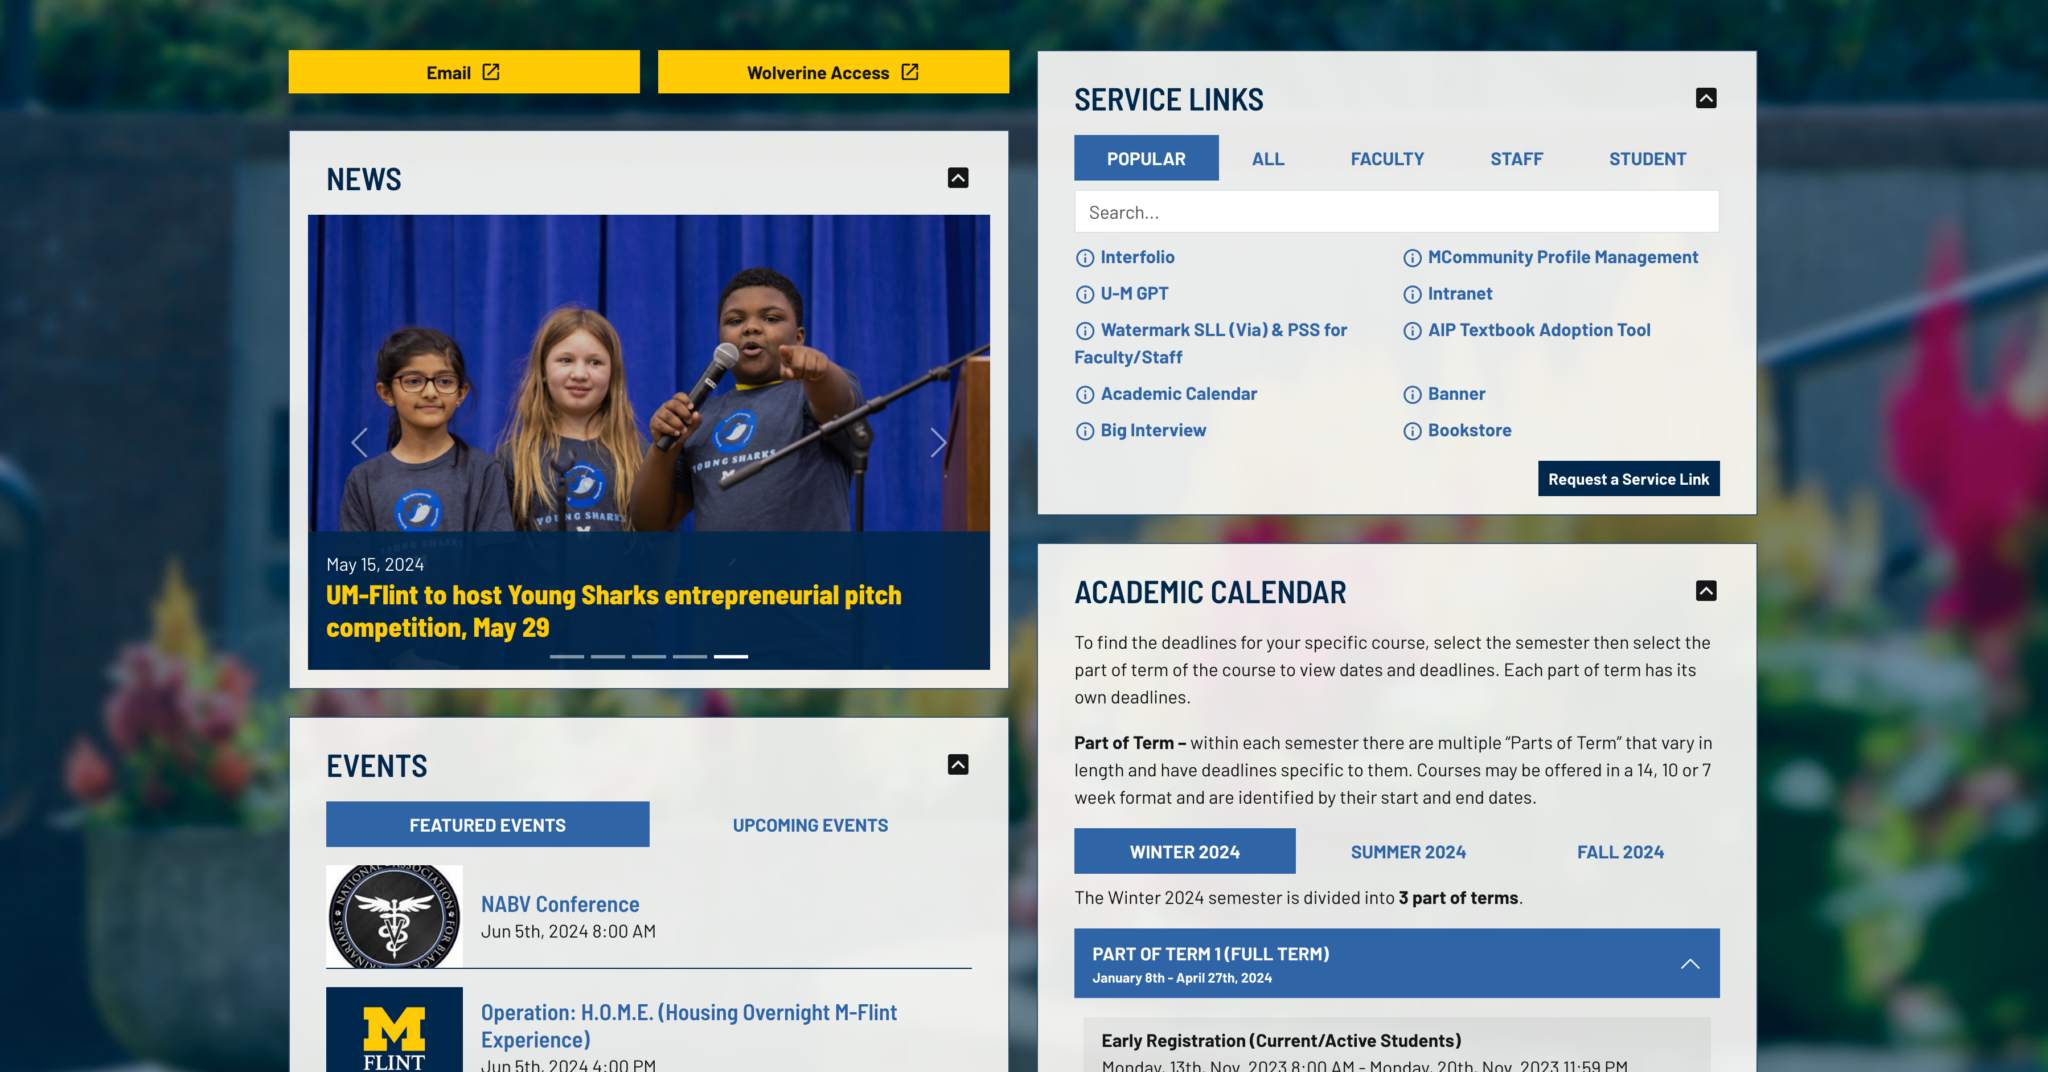The height and width of the screenshot is (1072, 2048).
Task: Click the info icon beside Bookstore
Action: click(1412, 430)
